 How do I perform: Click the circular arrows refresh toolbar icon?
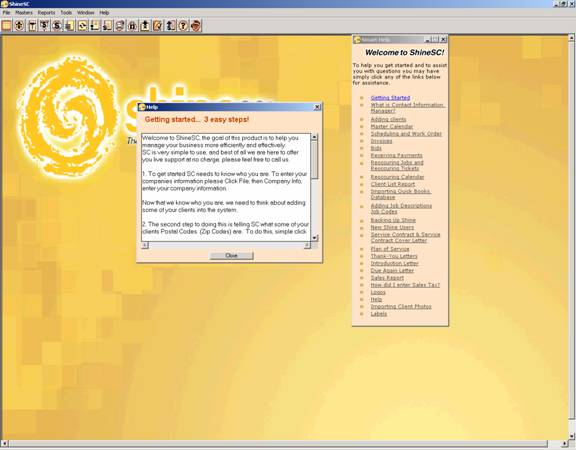[x=82, y=26]
